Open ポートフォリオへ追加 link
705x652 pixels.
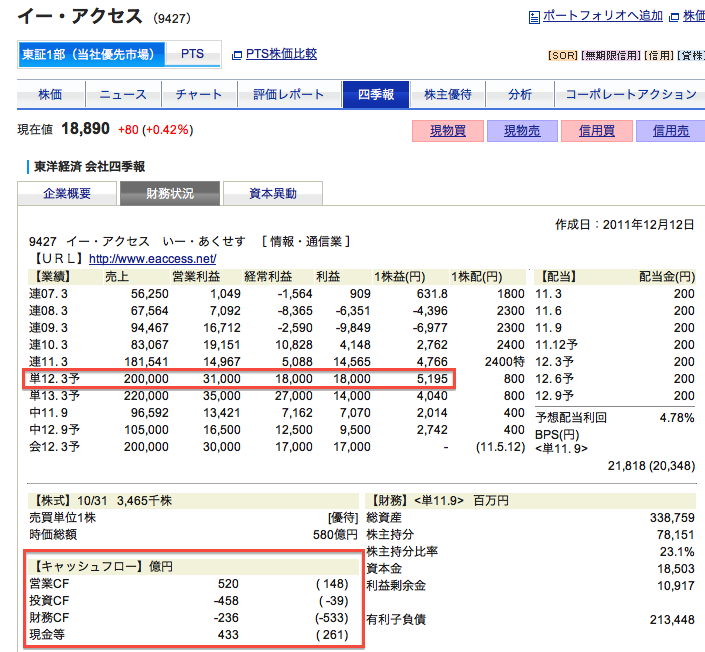click(x=602, y=16)
